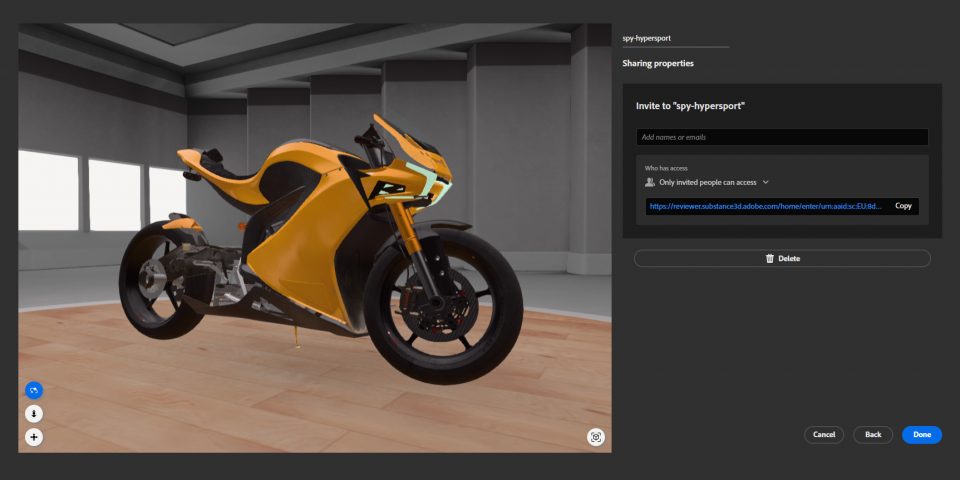The height and width of the screenshot is (480, 960).
Task: Open the reviewer.substance3d.adobe.com share link
Action: [x=765, y=206]
